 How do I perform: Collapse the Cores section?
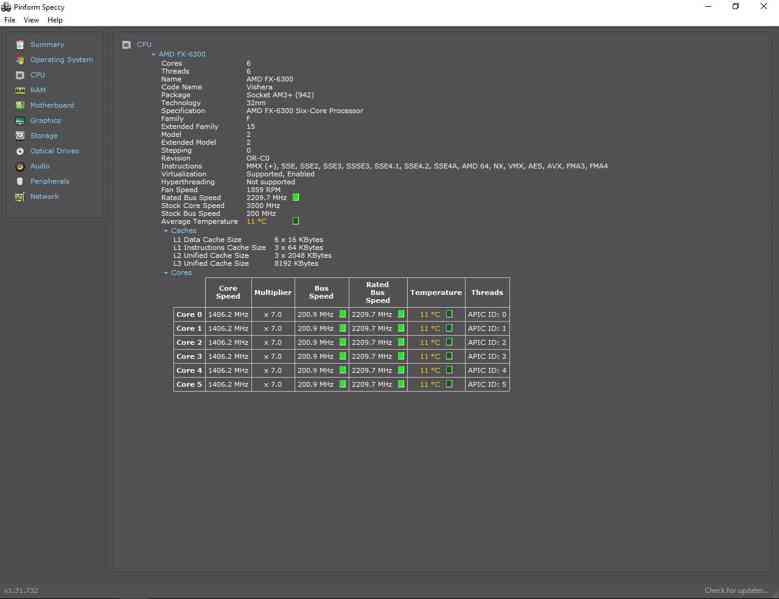click(x=165, y=273)
